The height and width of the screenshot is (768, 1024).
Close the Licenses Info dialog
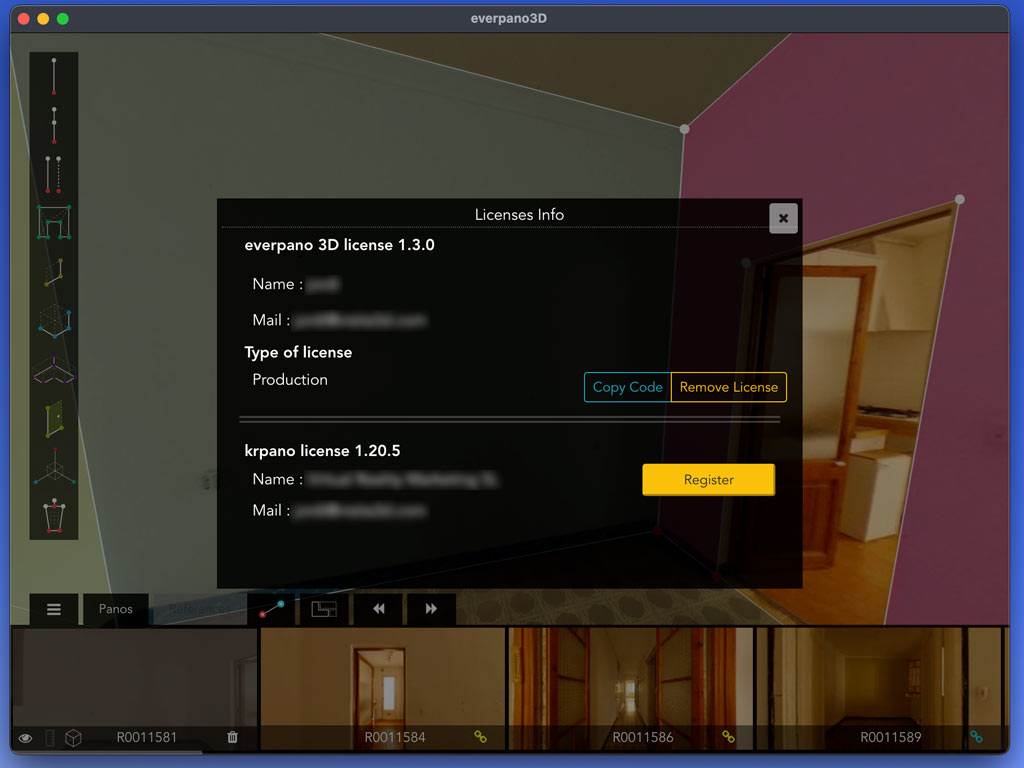pos(783,218)
